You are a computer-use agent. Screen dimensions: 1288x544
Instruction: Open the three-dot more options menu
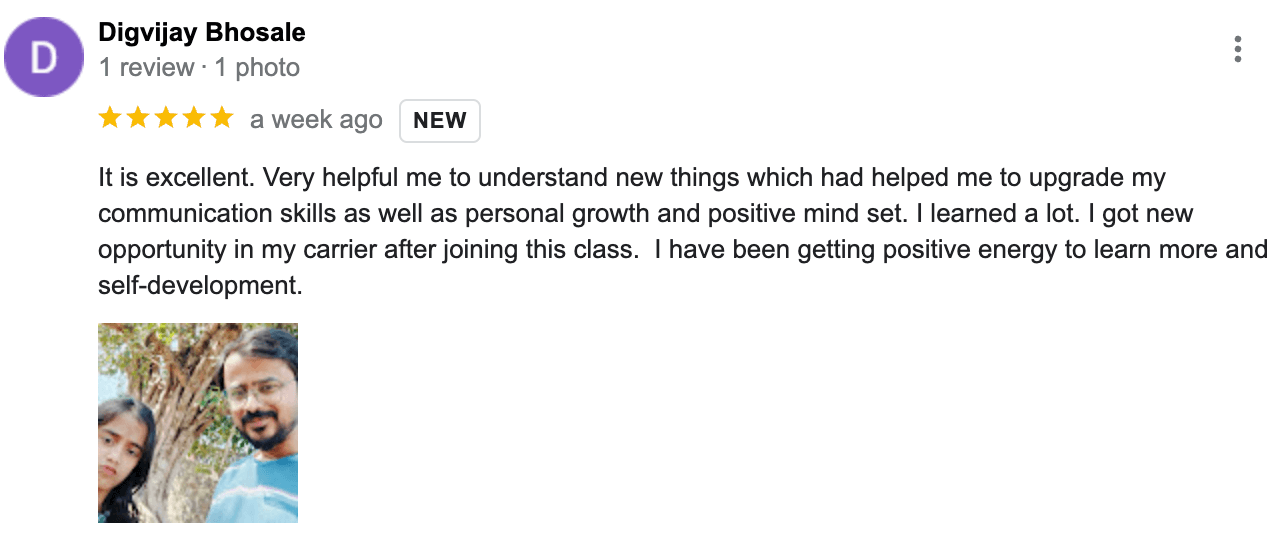tap(1238, 49)
